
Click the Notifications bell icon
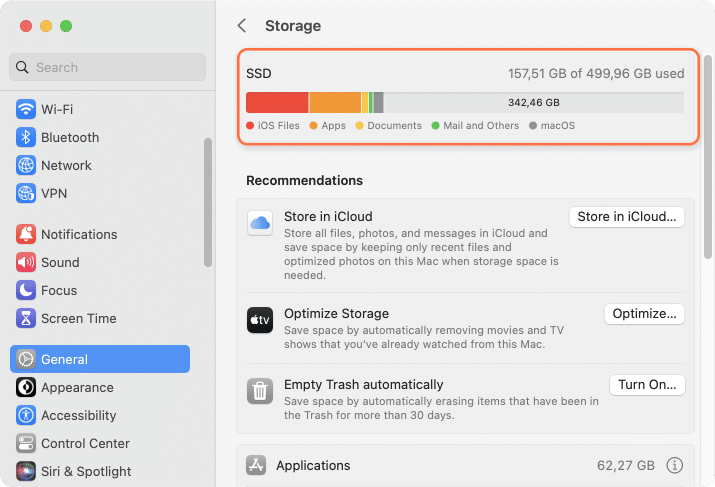[26, 234]
